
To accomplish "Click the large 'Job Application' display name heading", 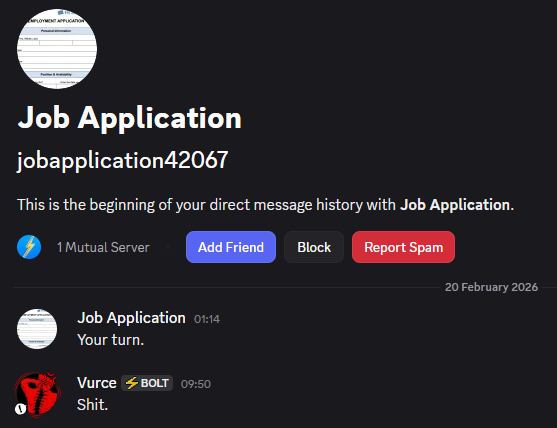I will pyautogui.click(x=130, y=118).
